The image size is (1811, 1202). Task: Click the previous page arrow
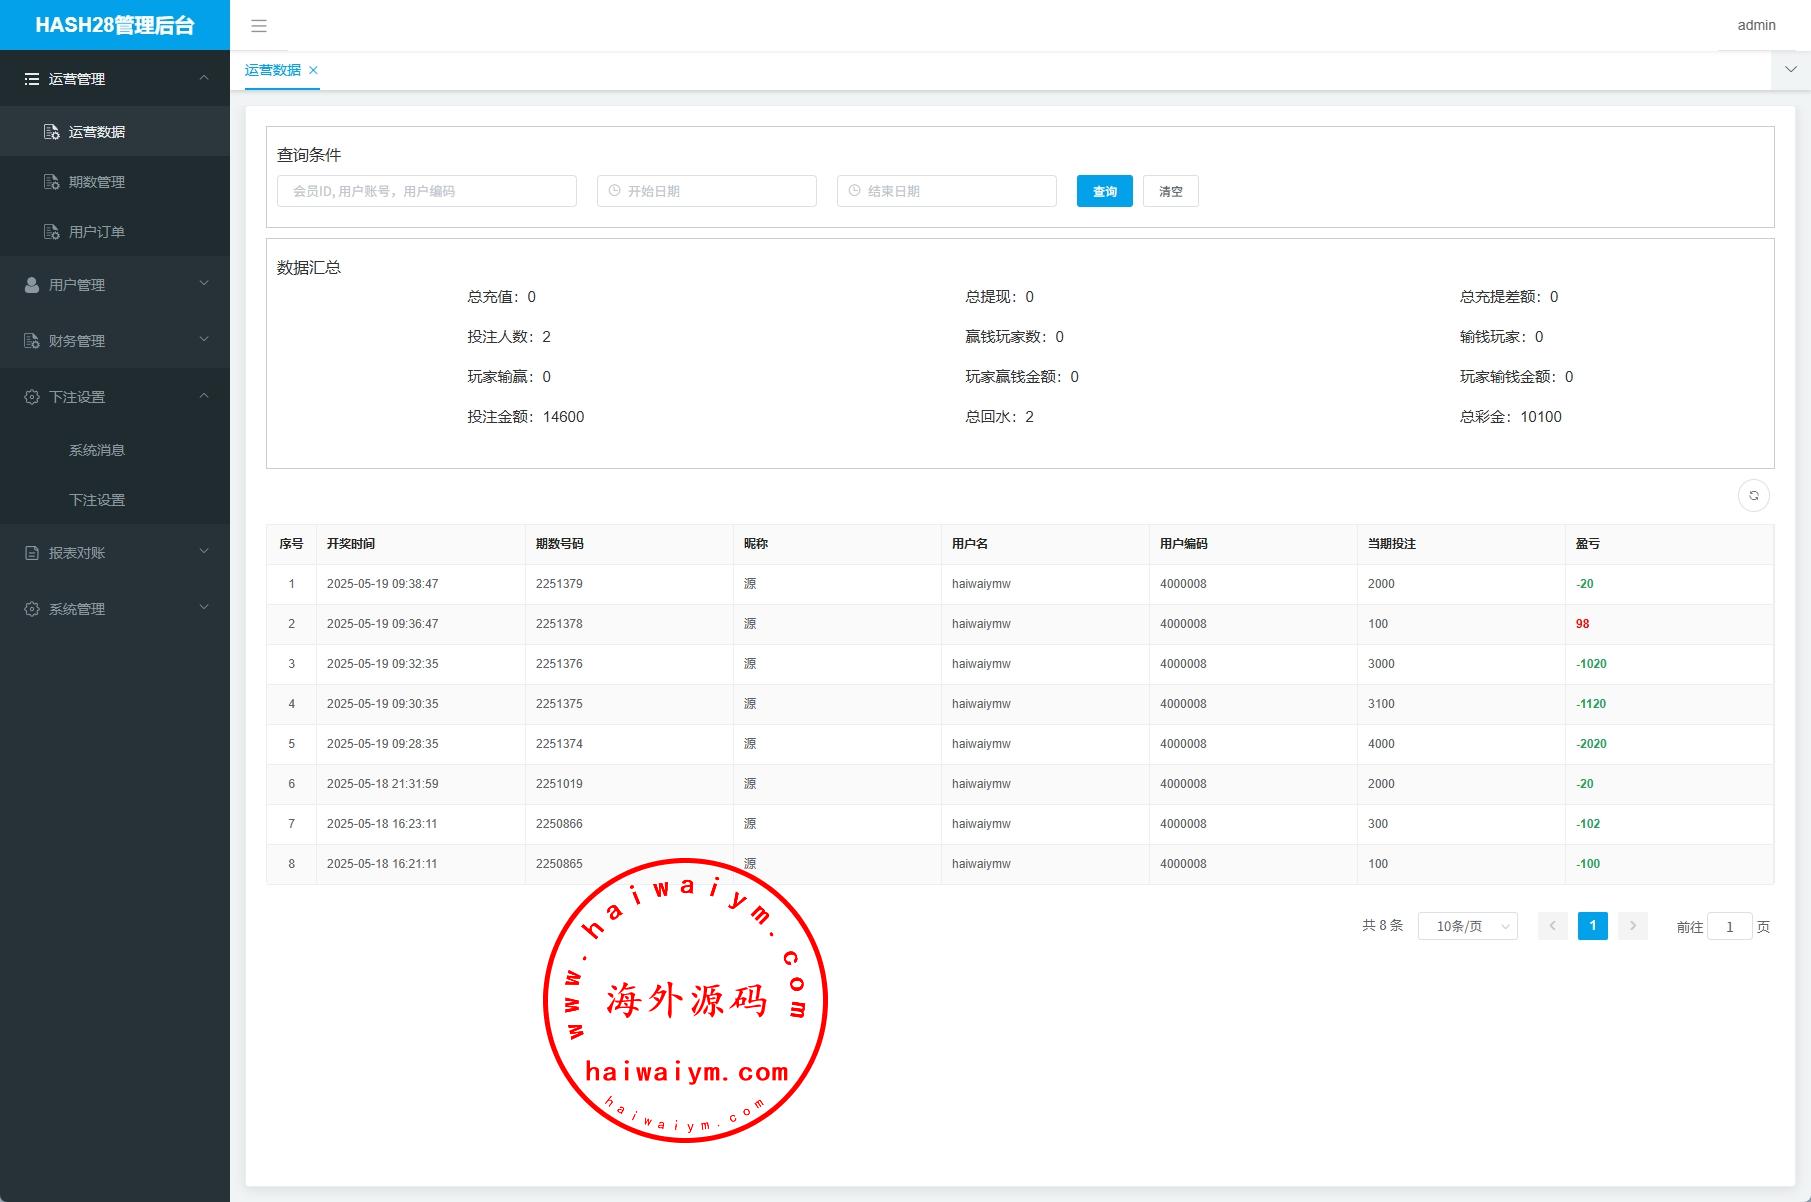(1552, 926)
